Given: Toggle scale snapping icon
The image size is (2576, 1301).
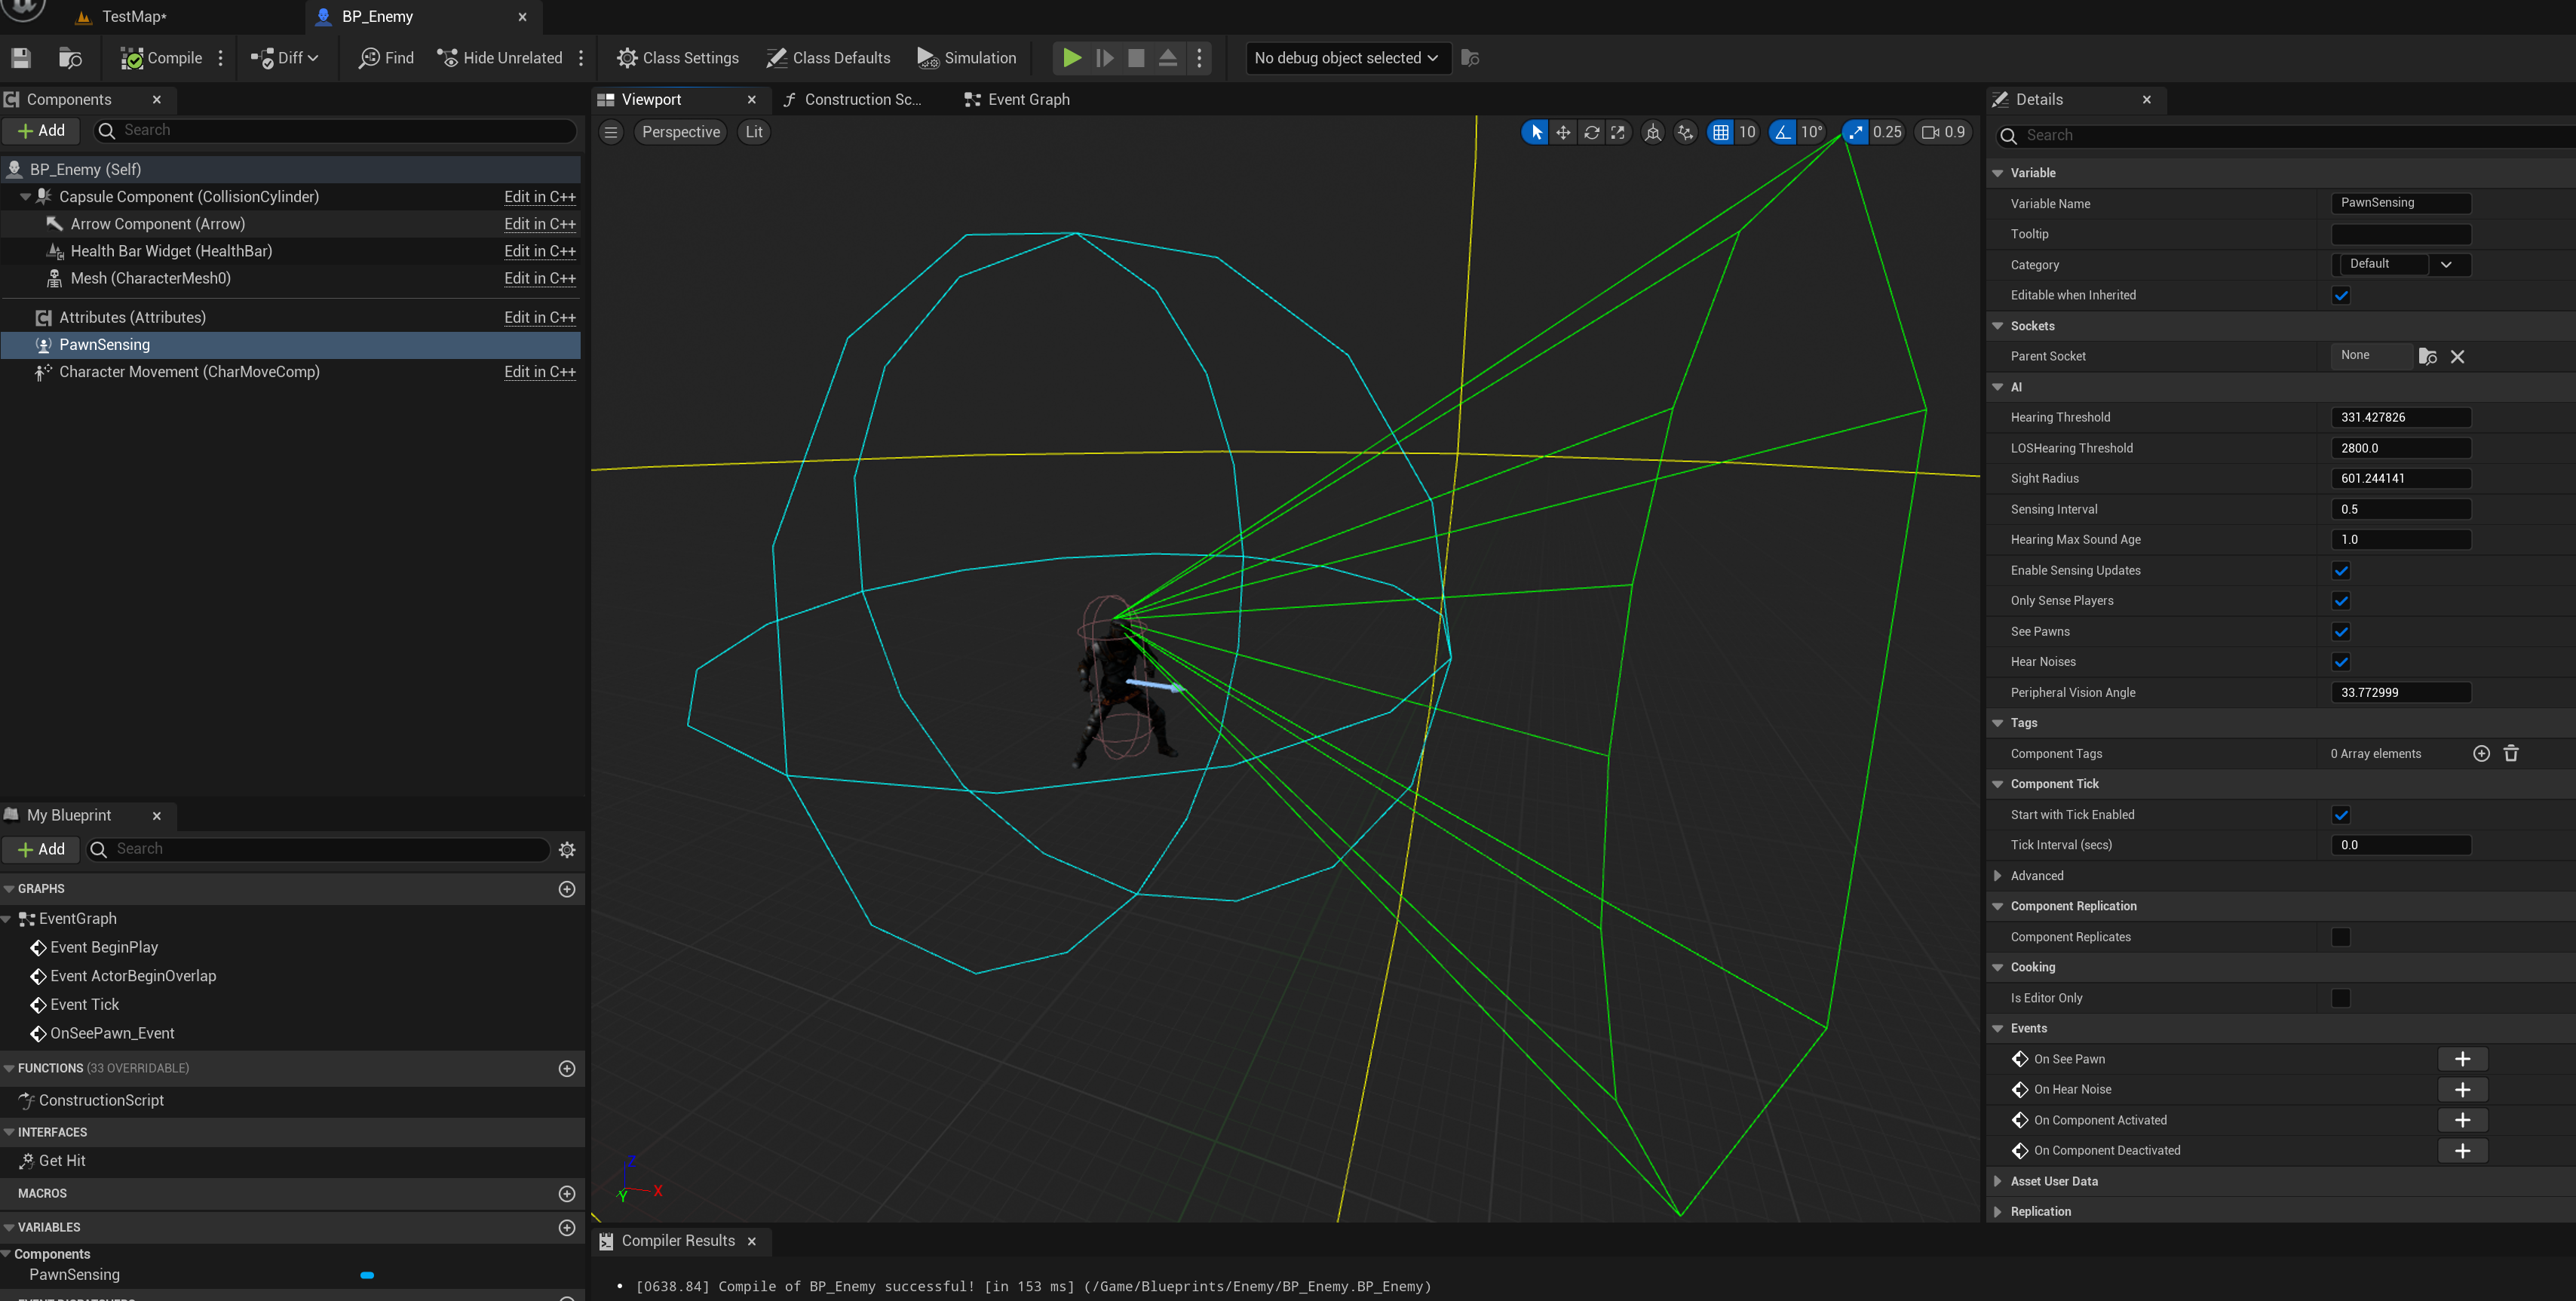Looking at the screenshot, I should pos(1855,132).
